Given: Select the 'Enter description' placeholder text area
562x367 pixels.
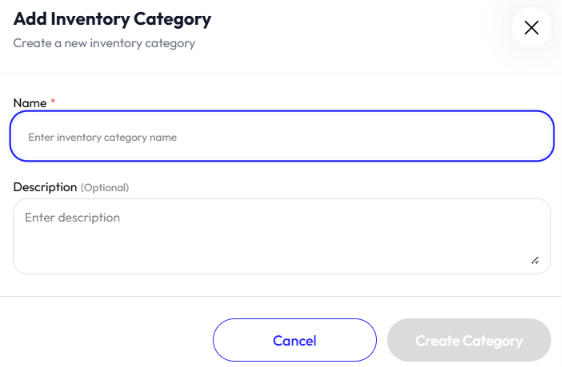Looking at the screenshot, I should [x=72, y=218].
